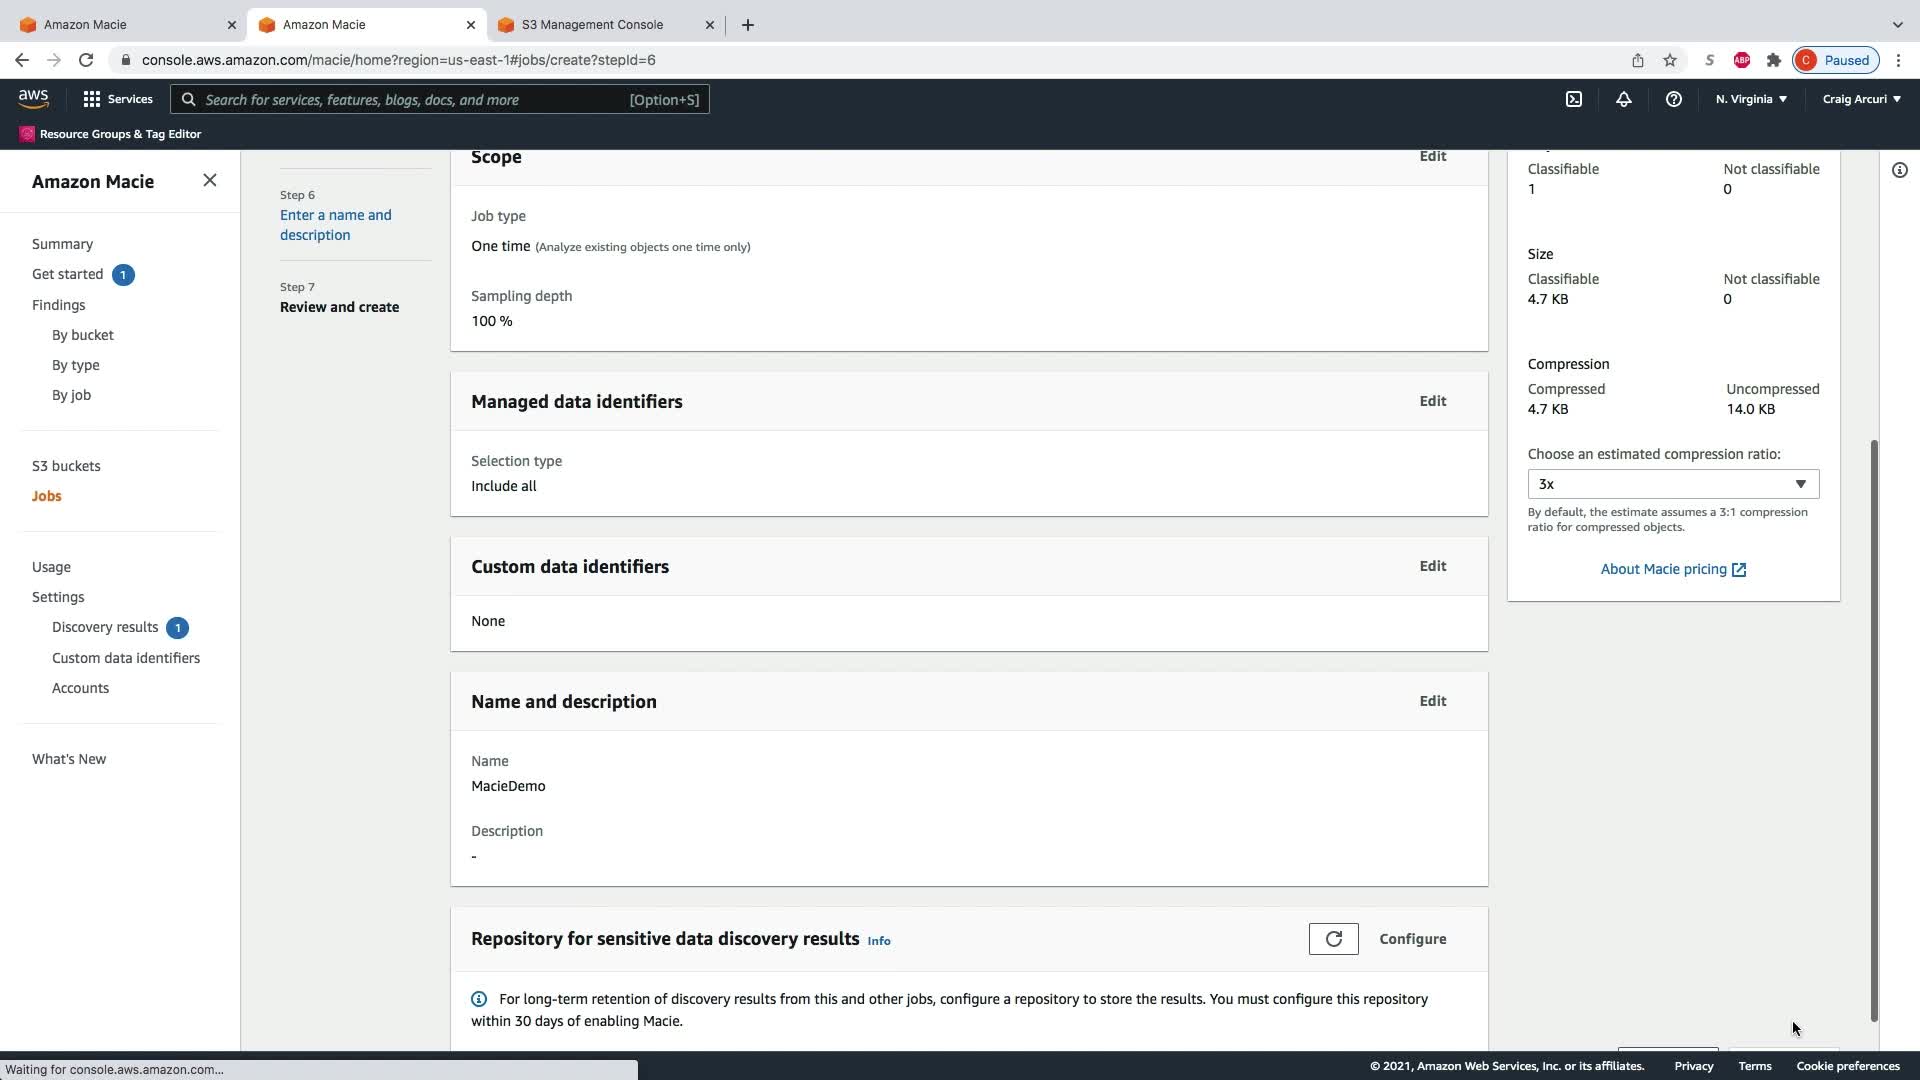
Task: Click the help question mark icon
Action: pos(1673,99)
